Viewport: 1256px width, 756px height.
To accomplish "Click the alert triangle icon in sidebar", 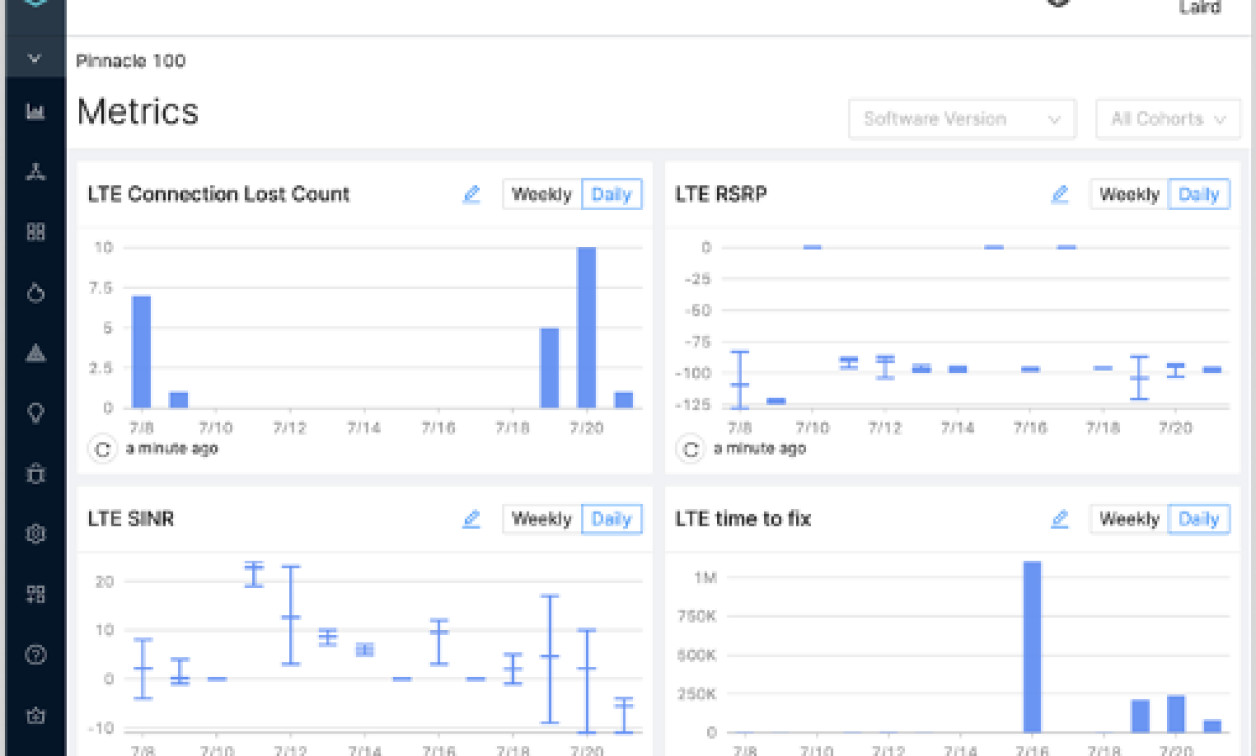I will pos(35,353).
